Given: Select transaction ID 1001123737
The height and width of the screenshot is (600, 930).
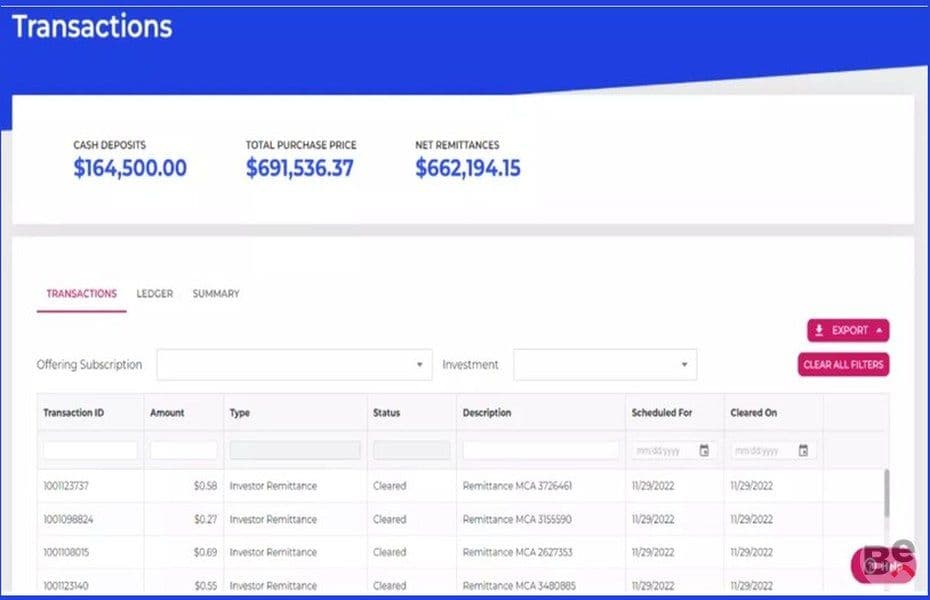Looking at the screenshot, I should tap(66, 486).
